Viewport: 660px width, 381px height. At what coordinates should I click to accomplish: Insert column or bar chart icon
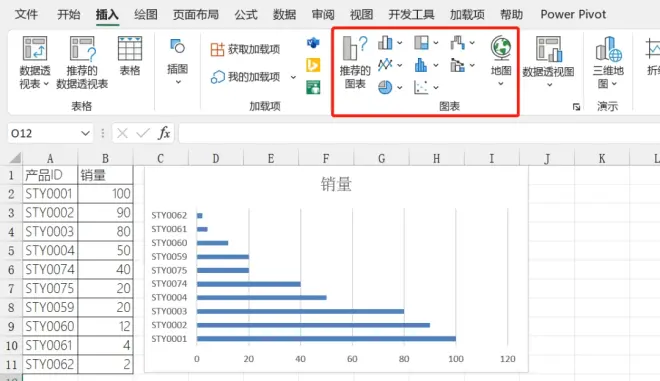tap(385, 43)
